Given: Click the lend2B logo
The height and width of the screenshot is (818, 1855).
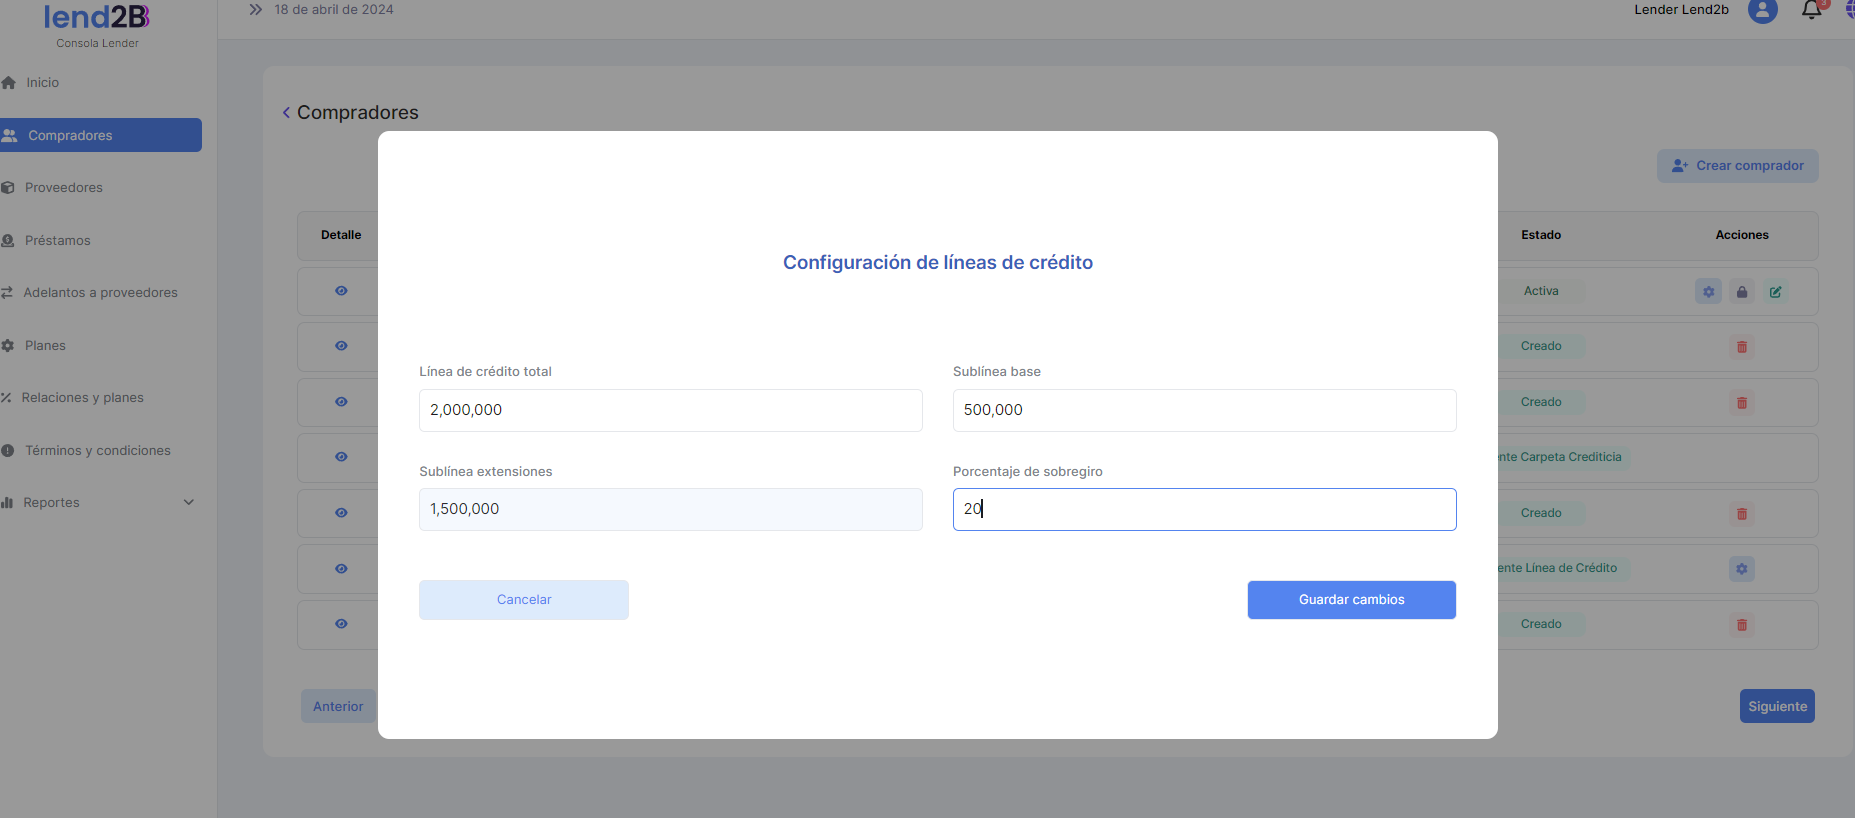Looking at the screenshot, I should [97, 17].
